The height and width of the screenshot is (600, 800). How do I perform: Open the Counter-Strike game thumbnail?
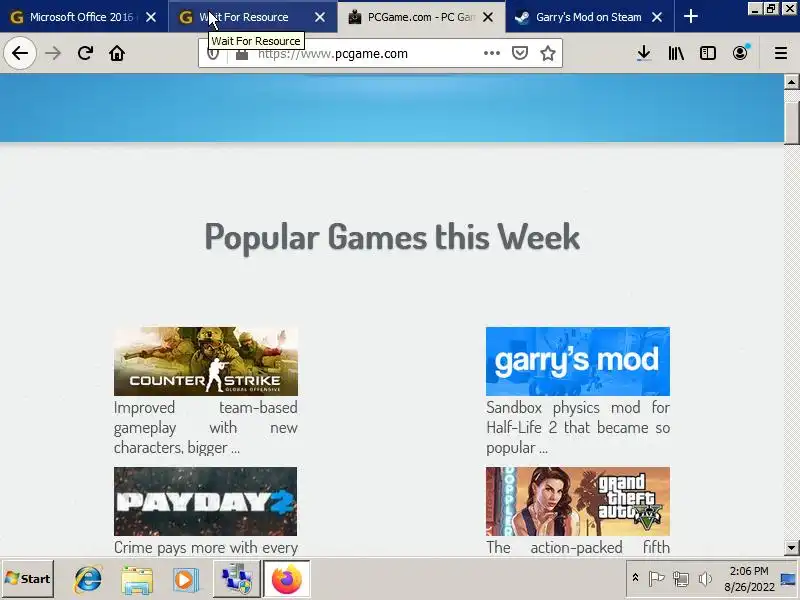pos(206,361)
